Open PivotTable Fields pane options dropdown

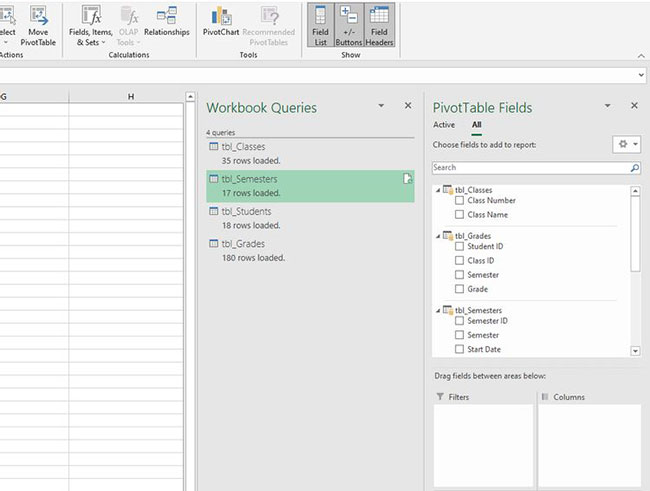(x=607, y=106)
